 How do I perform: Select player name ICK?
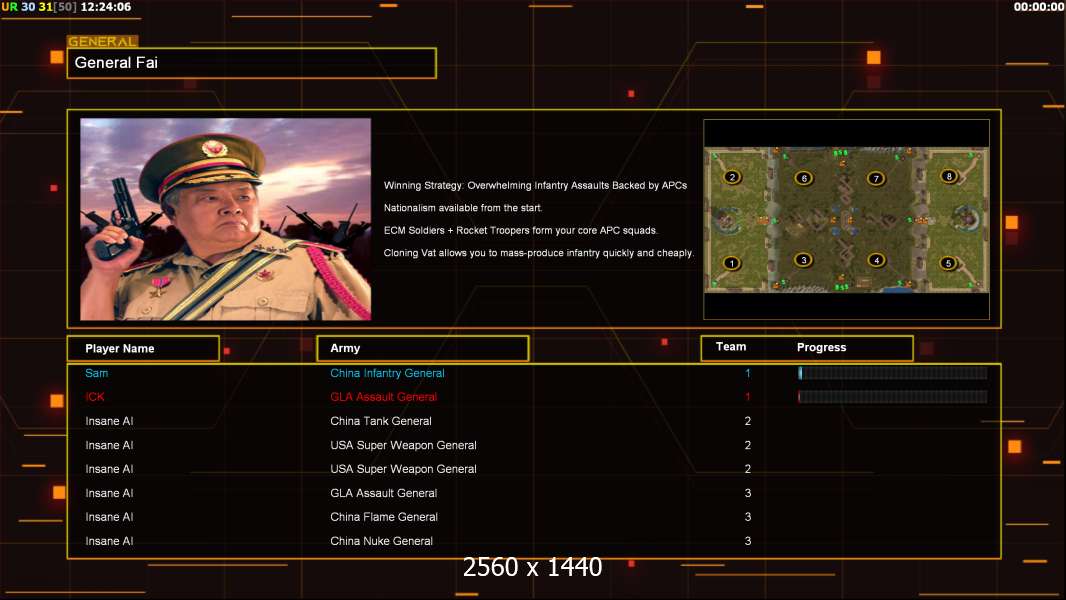tap(94, 397)
